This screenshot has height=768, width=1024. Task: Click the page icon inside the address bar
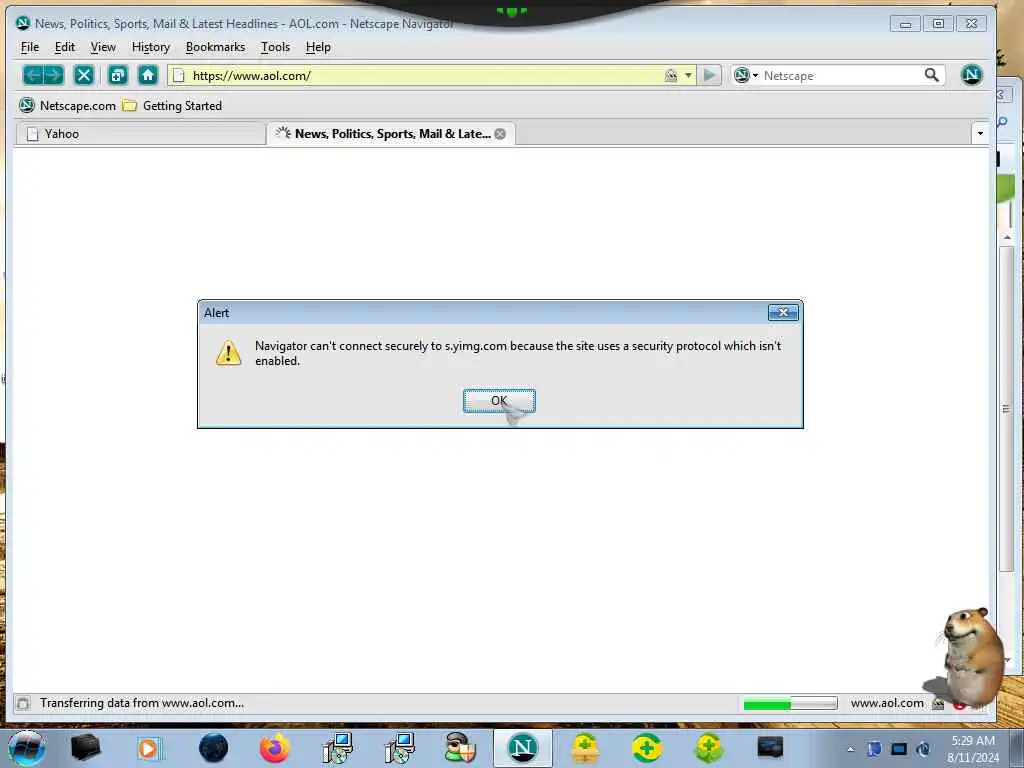coord(179,76)
